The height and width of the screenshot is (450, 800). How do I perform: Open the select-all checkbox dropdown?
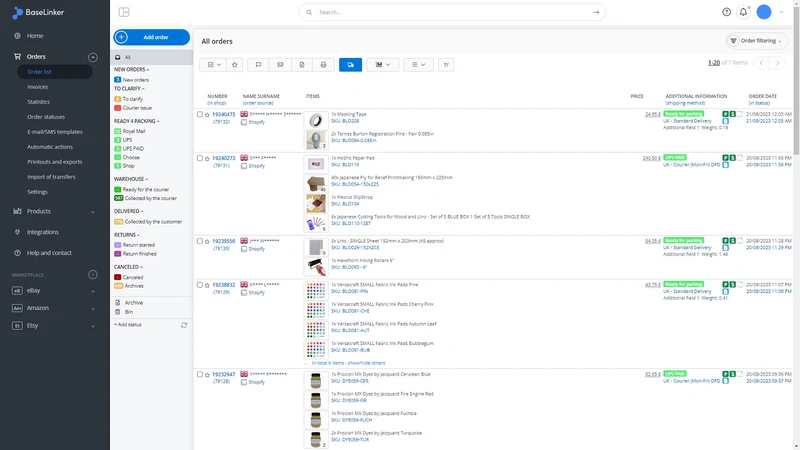tap(213, 65)
